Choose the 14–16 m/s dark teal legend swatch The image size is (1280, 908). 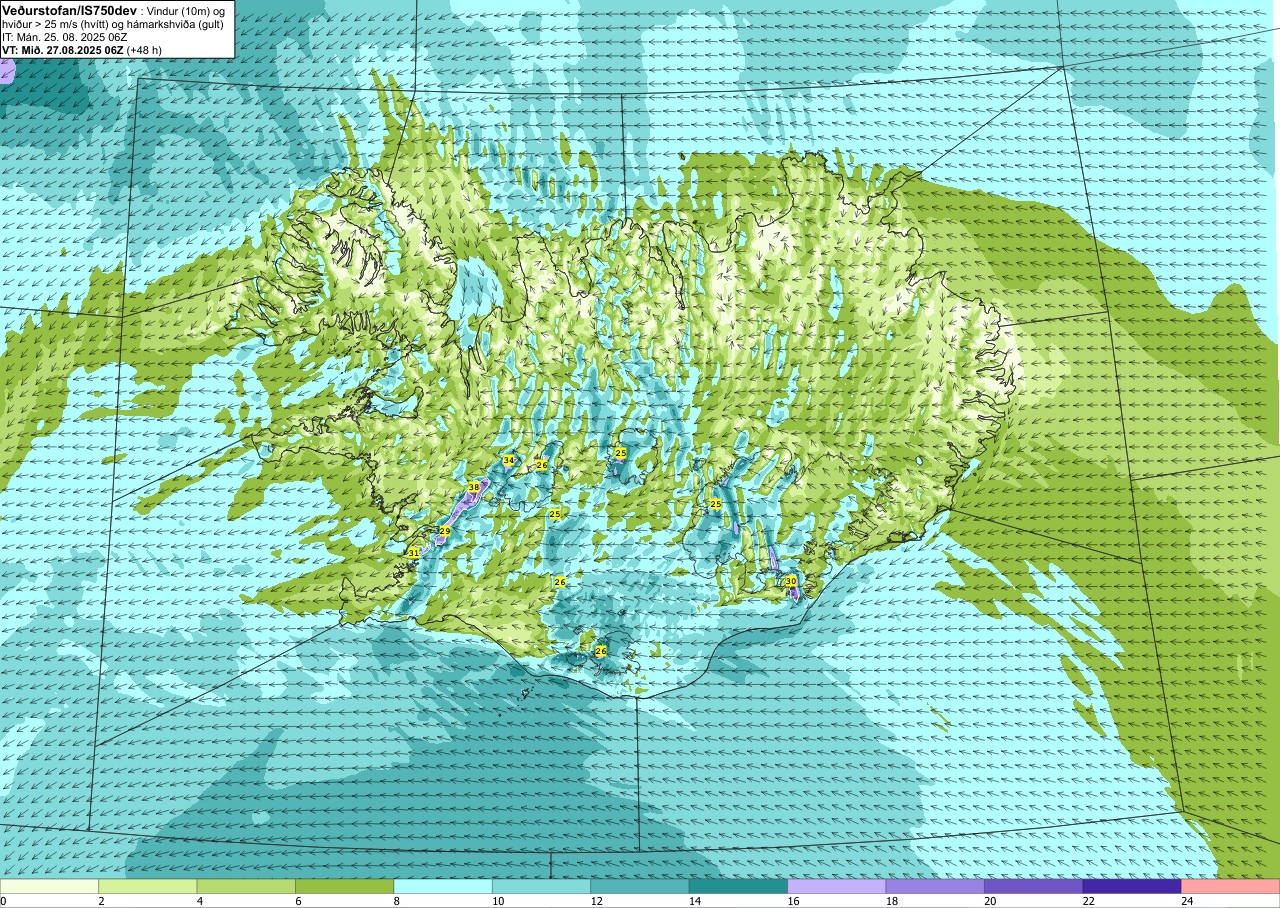tap(738, 886)
